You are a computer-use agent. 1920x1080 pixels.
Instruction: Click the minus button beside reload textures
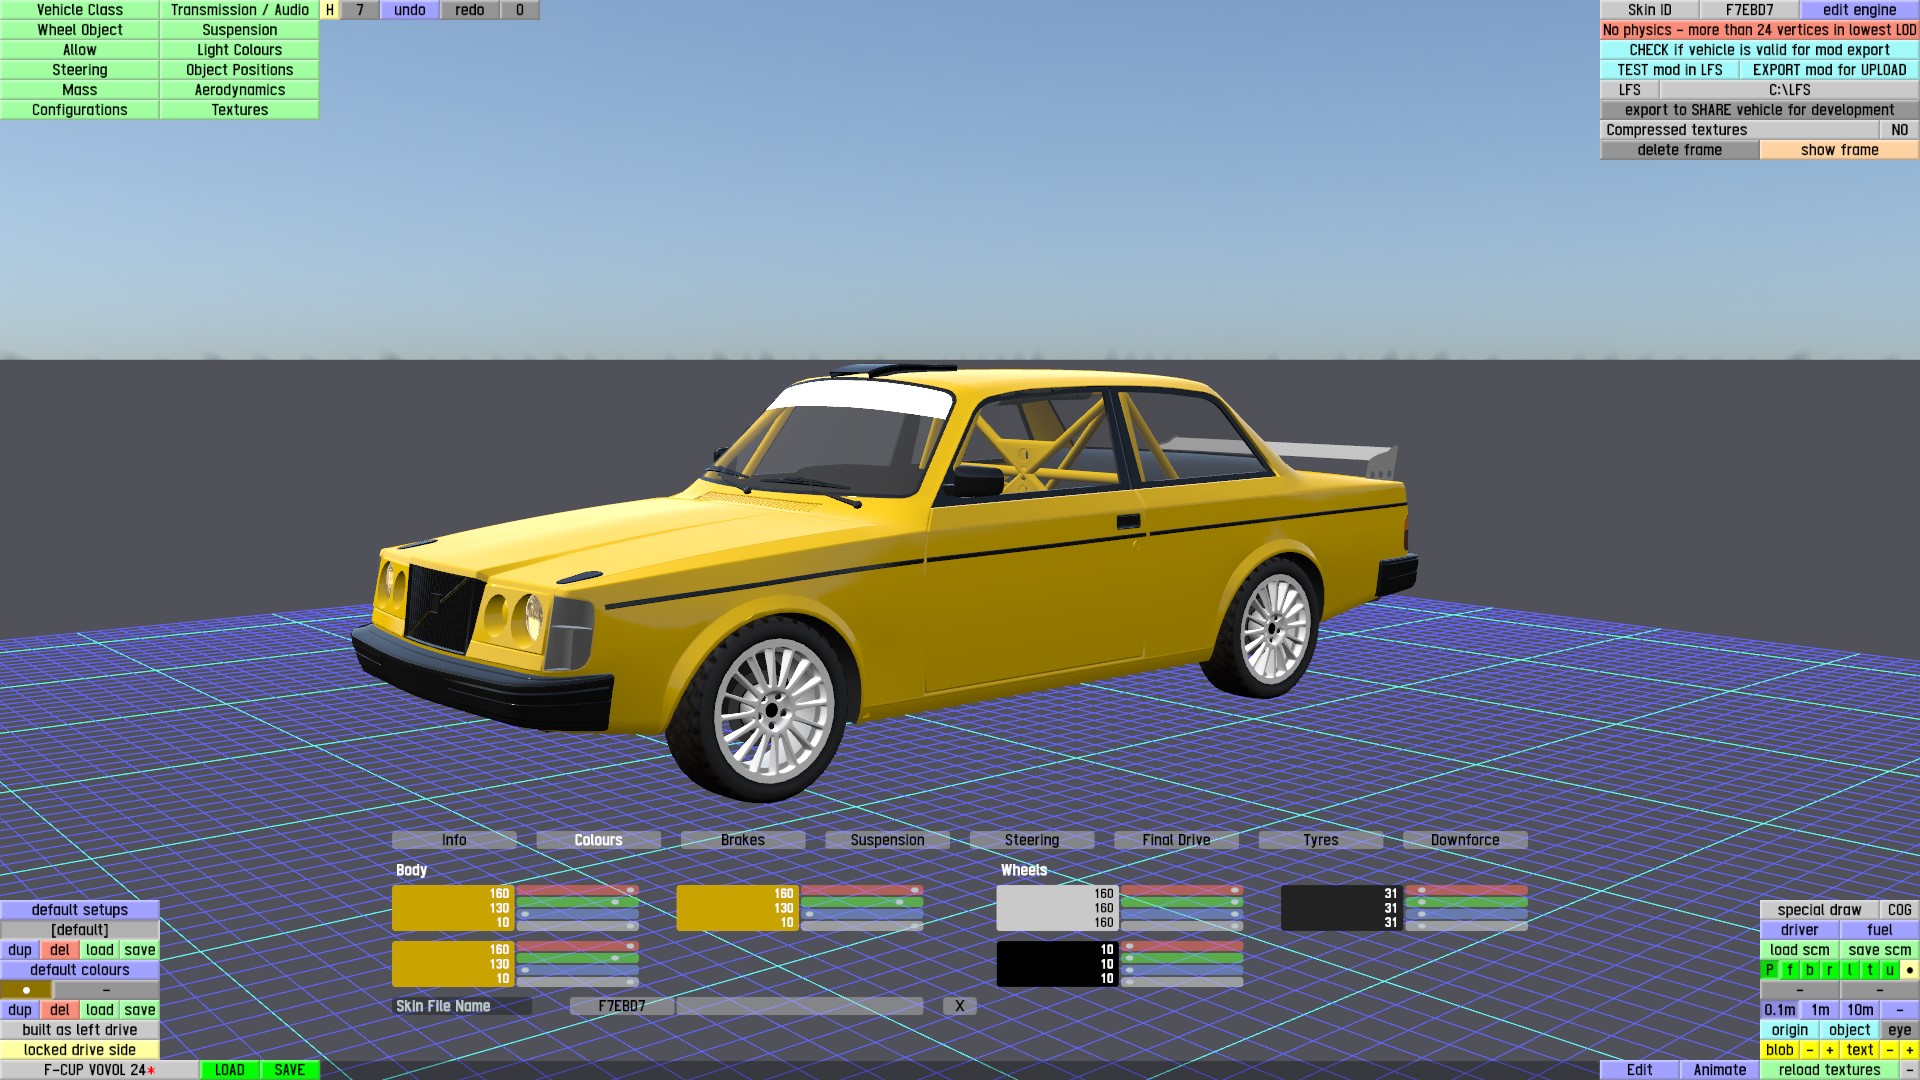1909,1070
